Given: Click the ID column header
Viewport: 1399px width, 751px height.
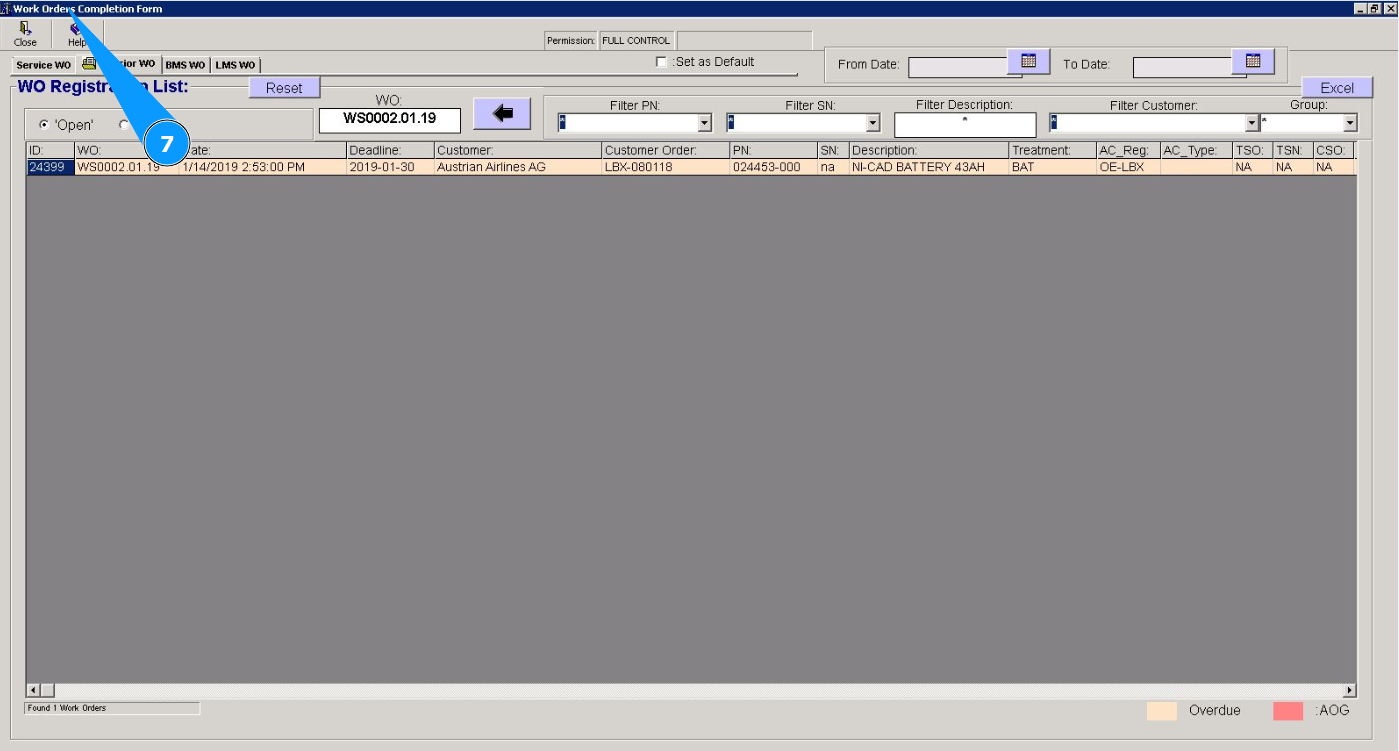Looking at the screenshot, I should point(50,151).
